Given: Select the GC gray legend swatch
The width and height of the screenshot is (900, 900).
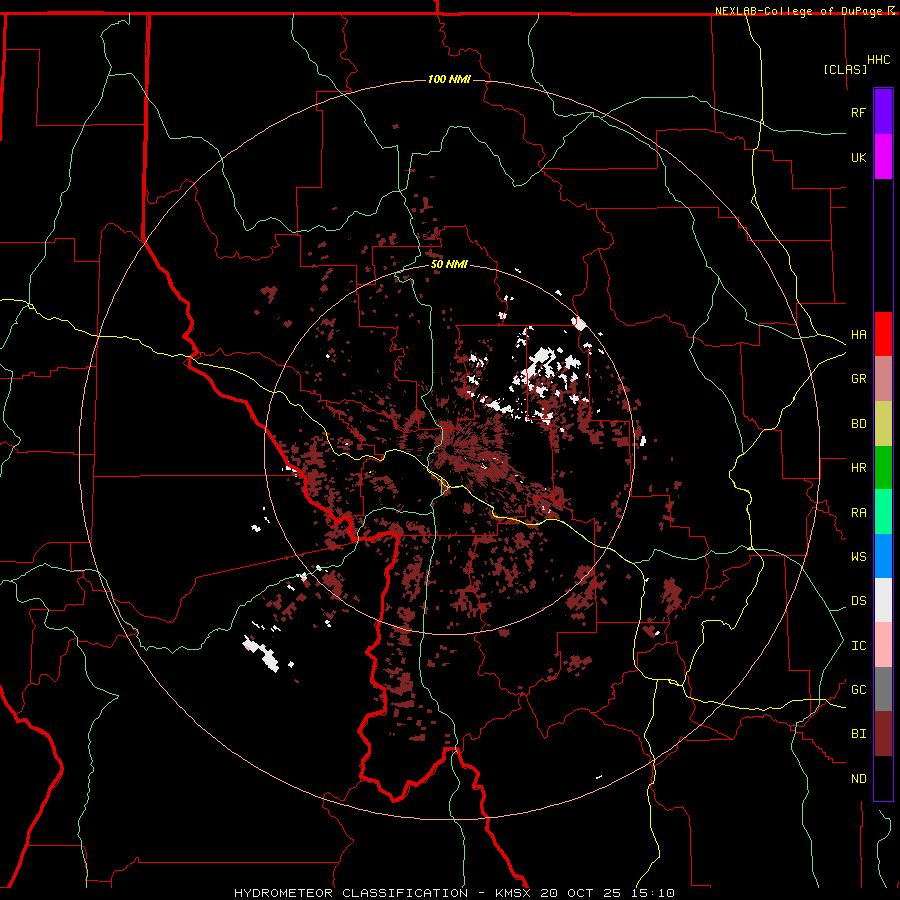Looking at the screenshot, I should (x=883, y=689).
